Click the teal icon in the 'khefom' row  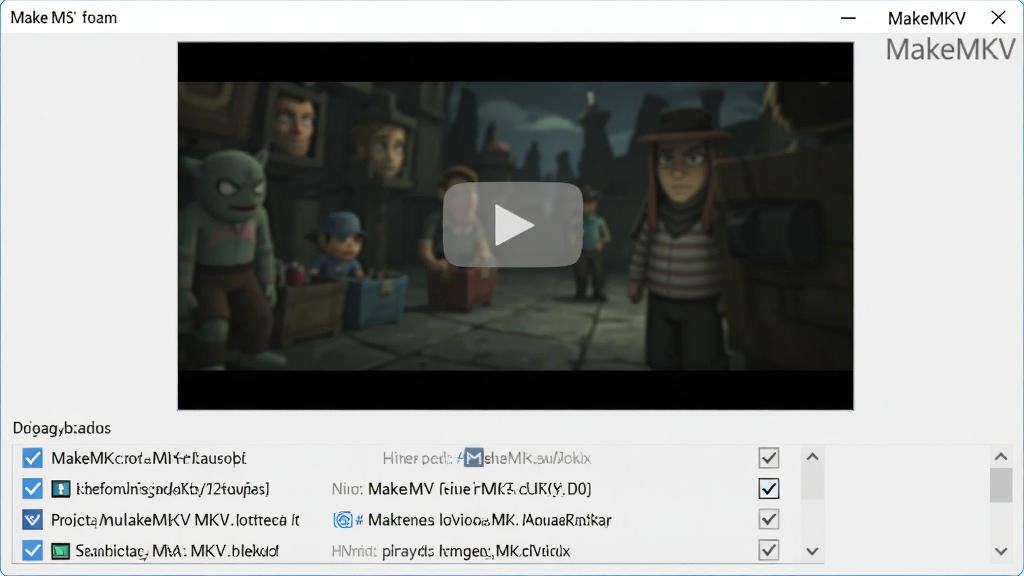click(61, 488)
